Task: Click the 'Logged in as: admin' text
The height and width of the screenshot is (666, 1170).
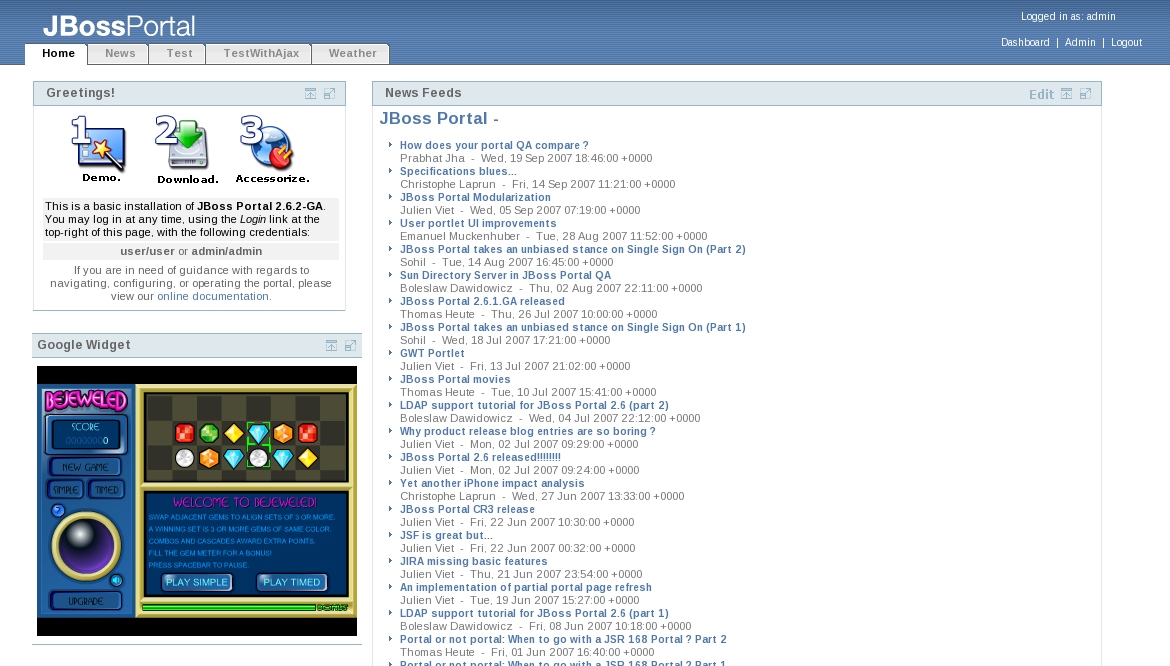Action: [x=1068, y=16]
